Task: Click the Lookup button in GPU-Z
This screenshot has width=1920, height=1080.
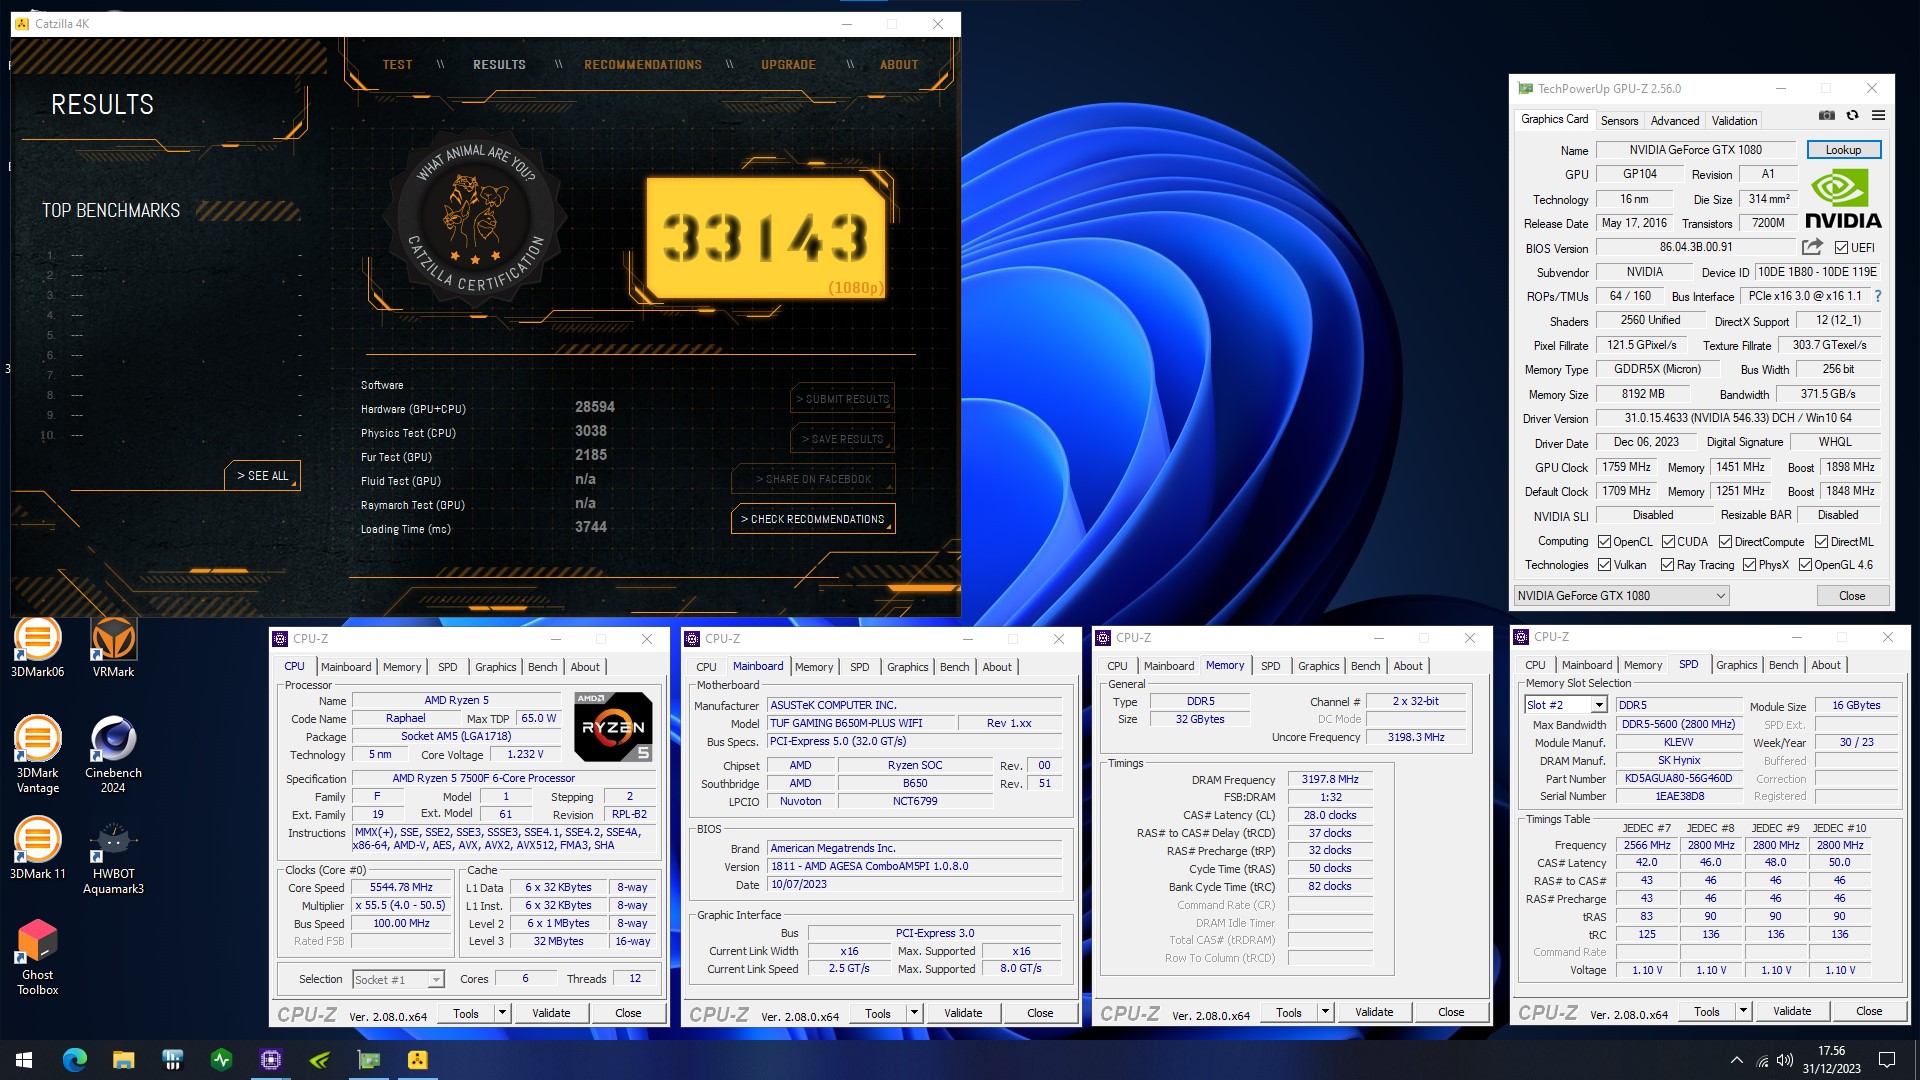Action: 1843,150
